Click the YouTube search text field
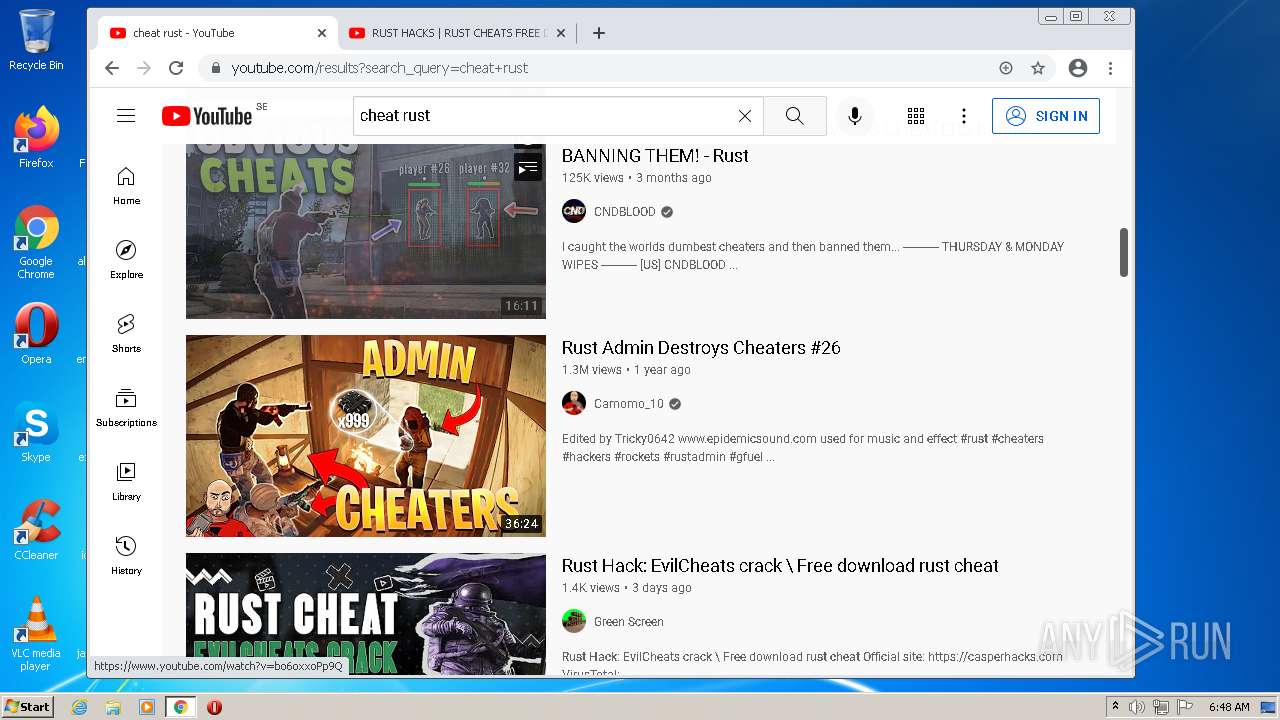This screenshot has width=1280, height=720. click(545, 116)
